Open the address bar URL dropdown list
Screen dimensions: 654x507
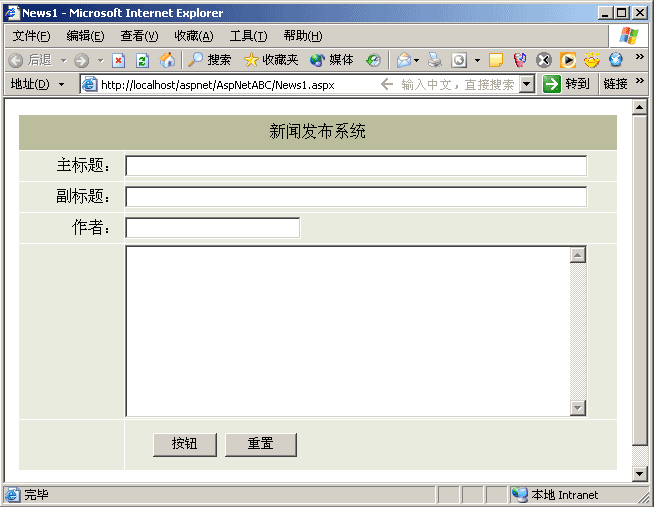[527, 84]
